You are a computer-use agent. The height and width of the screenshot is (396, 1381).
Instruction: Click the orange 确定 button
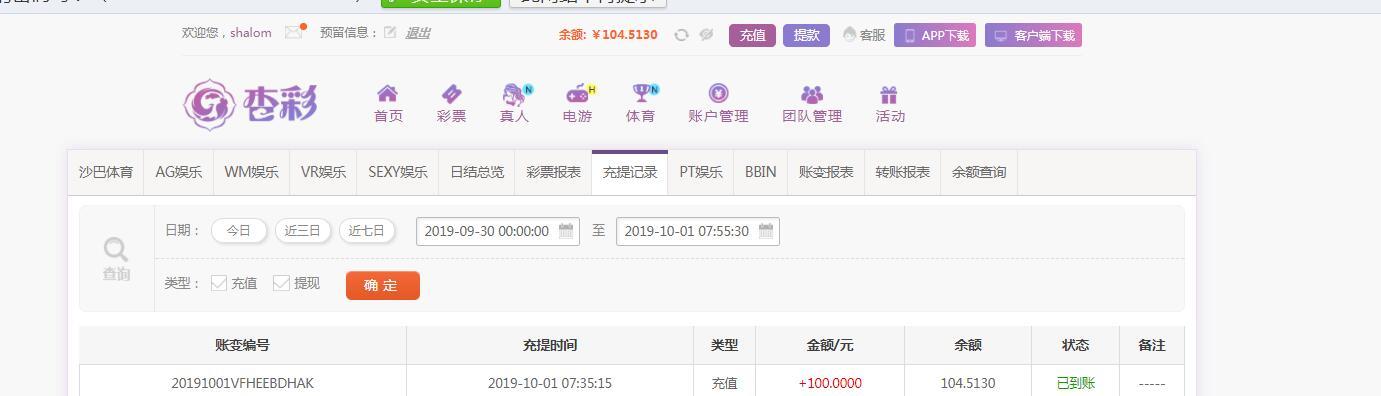[x=383, y=285]
